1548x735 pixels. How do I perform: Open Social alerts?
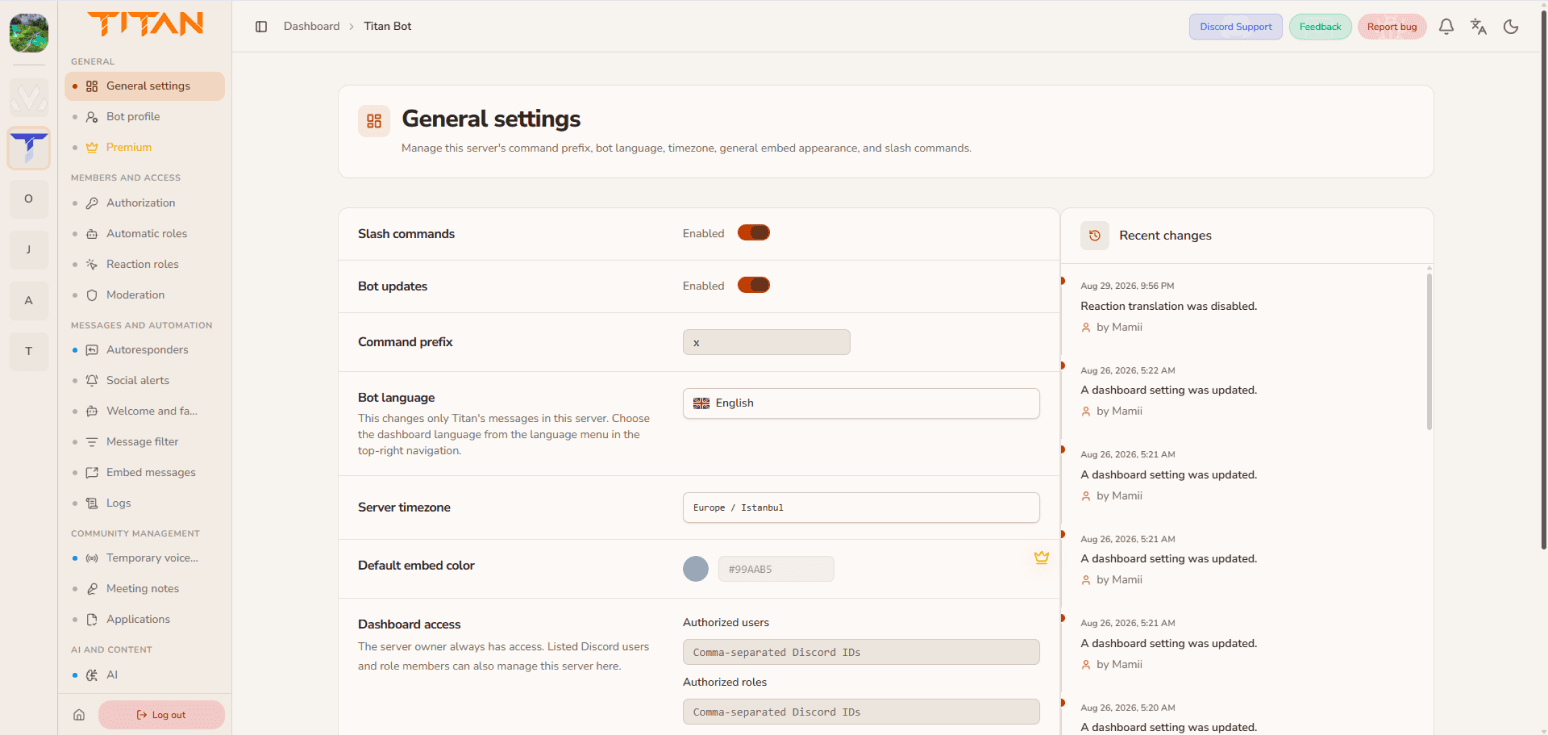[145, 380]
